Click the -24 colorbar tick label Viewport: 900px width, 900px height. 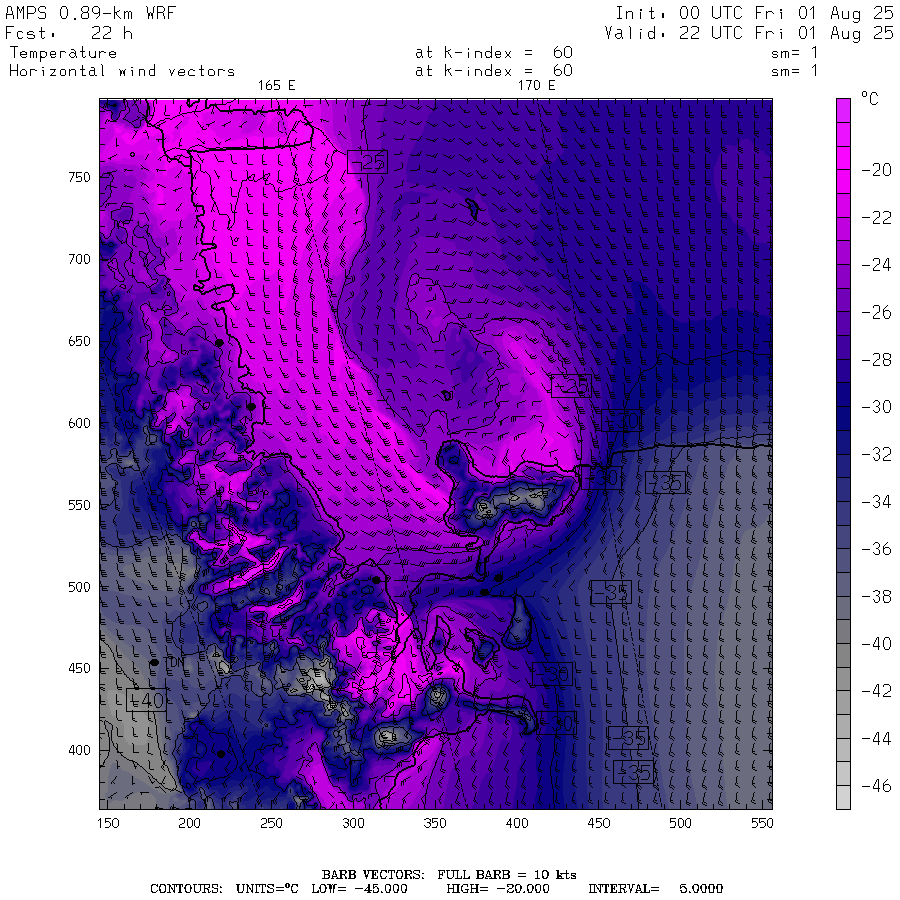point(876,265)
